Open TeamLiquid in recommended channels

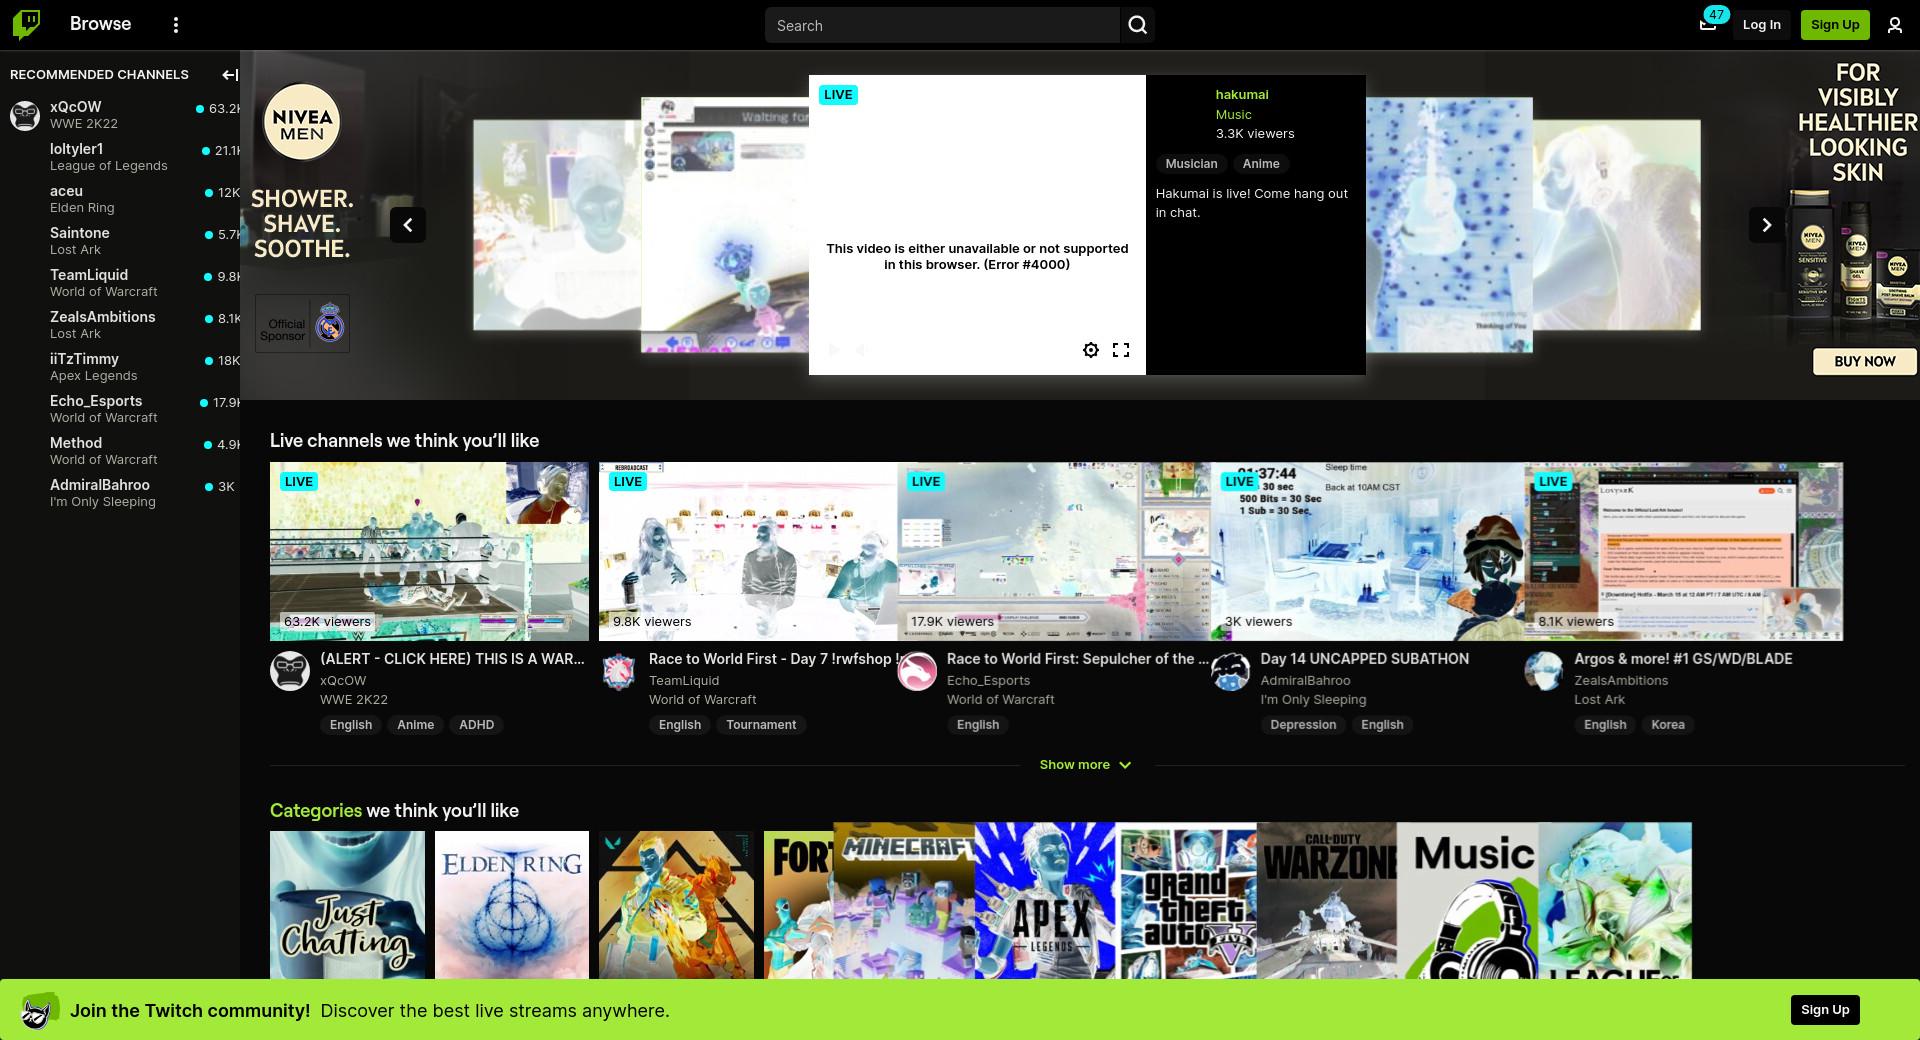click(x=120, y=283)
